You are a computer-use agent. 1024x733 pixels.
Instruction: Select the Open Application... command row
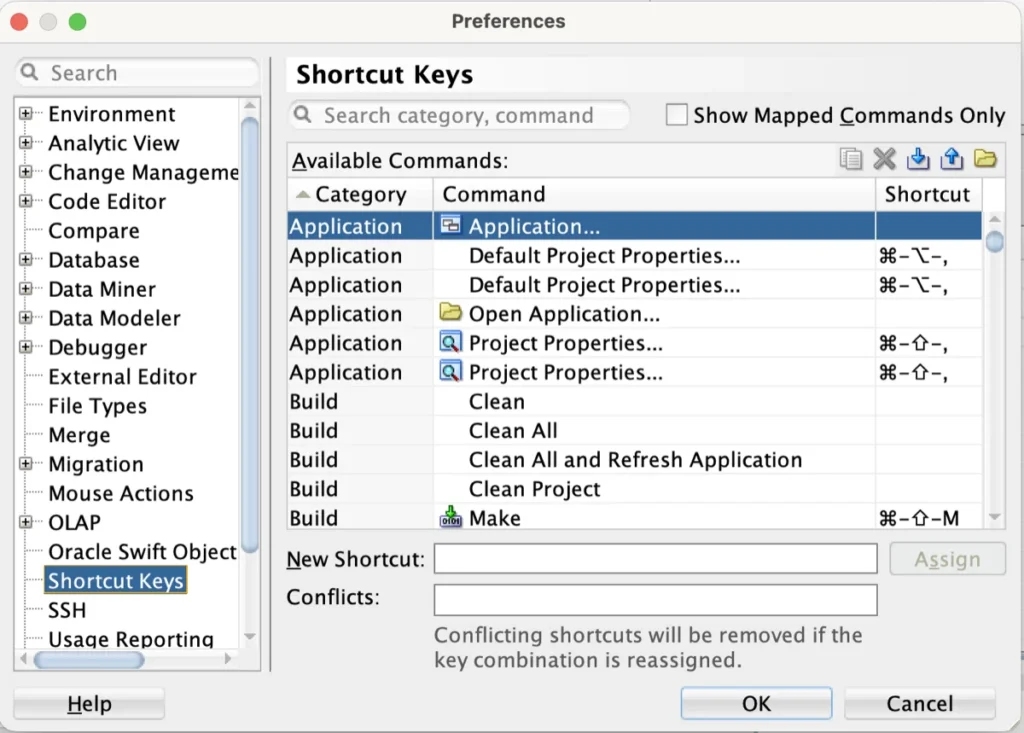[634, 314]
